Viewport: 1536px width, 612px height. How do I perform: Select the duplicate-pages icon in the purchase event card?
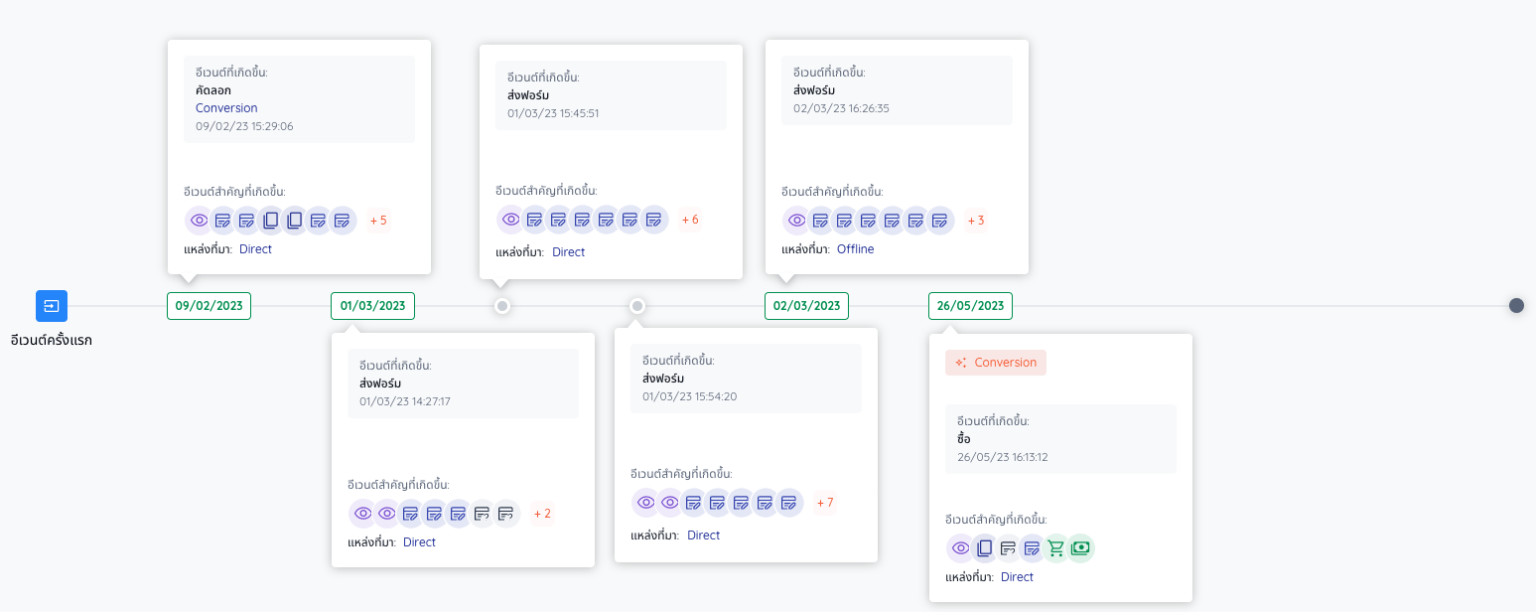pyautogui.click(x=985, y=548)
